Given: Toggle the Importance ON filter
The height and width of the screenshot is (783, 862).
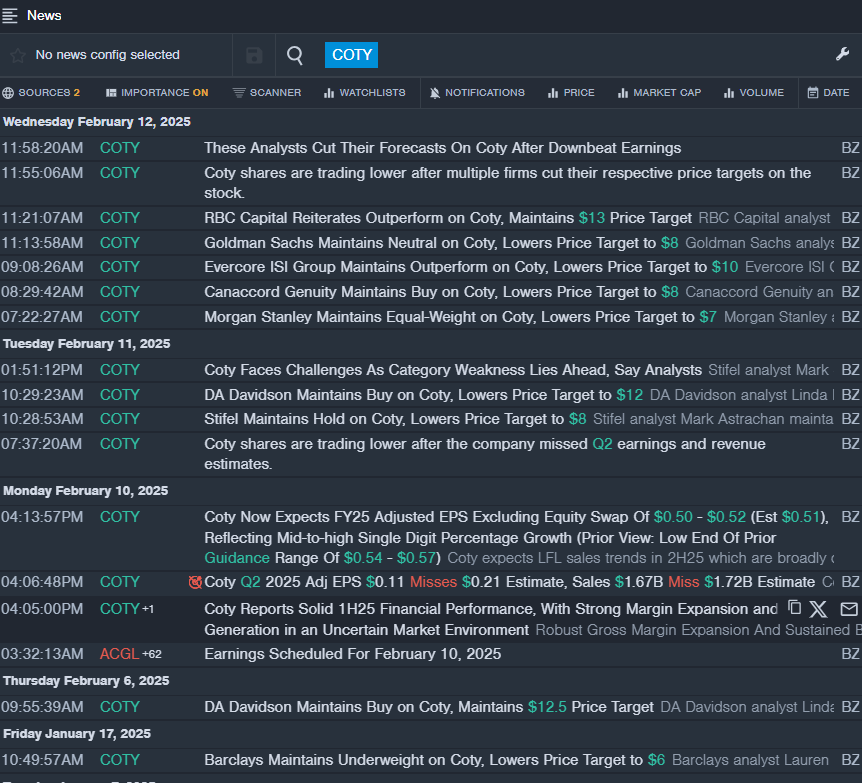Looking at the screenshot, I should pyautogui.click(x=157, y=93).
